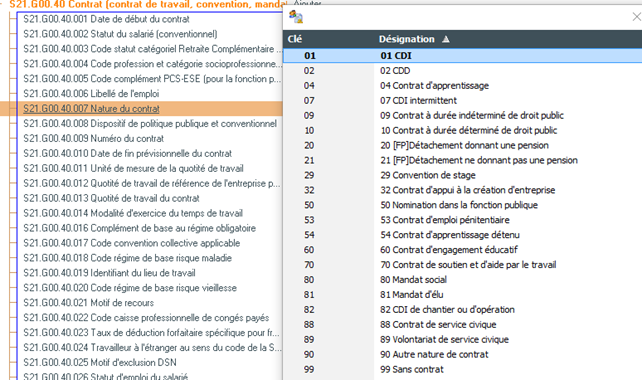Choose 21 [FP]Détachement ne donnant pas une pension

[479, 160]
